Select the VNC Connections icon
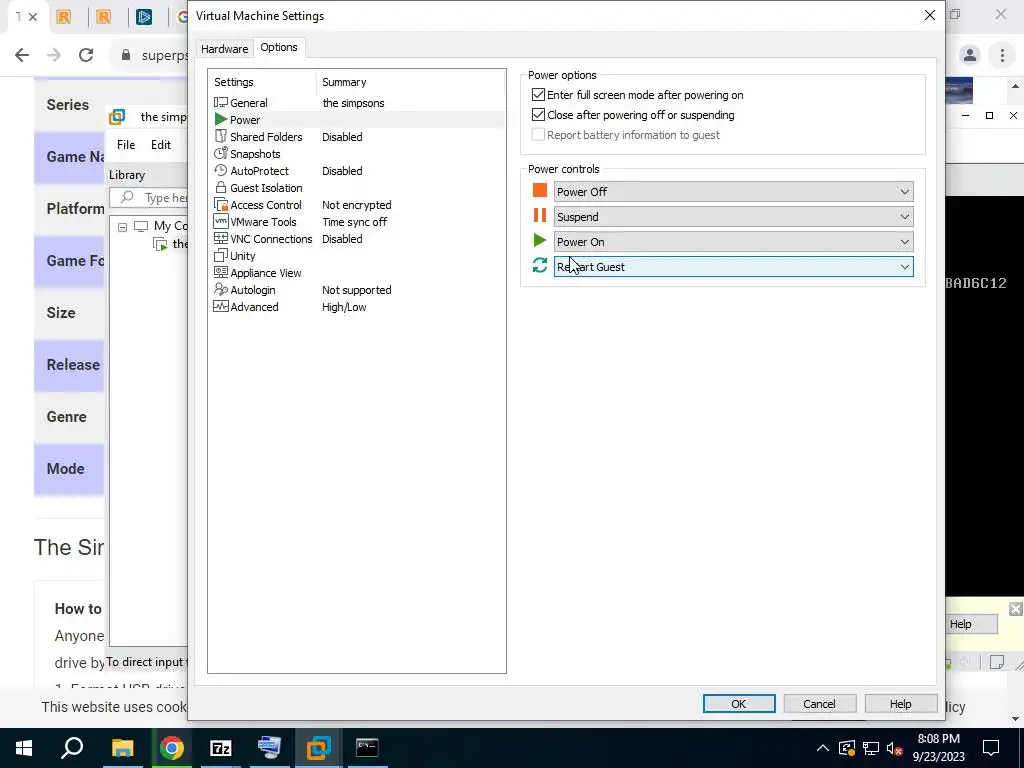 (x=221, y=238)
